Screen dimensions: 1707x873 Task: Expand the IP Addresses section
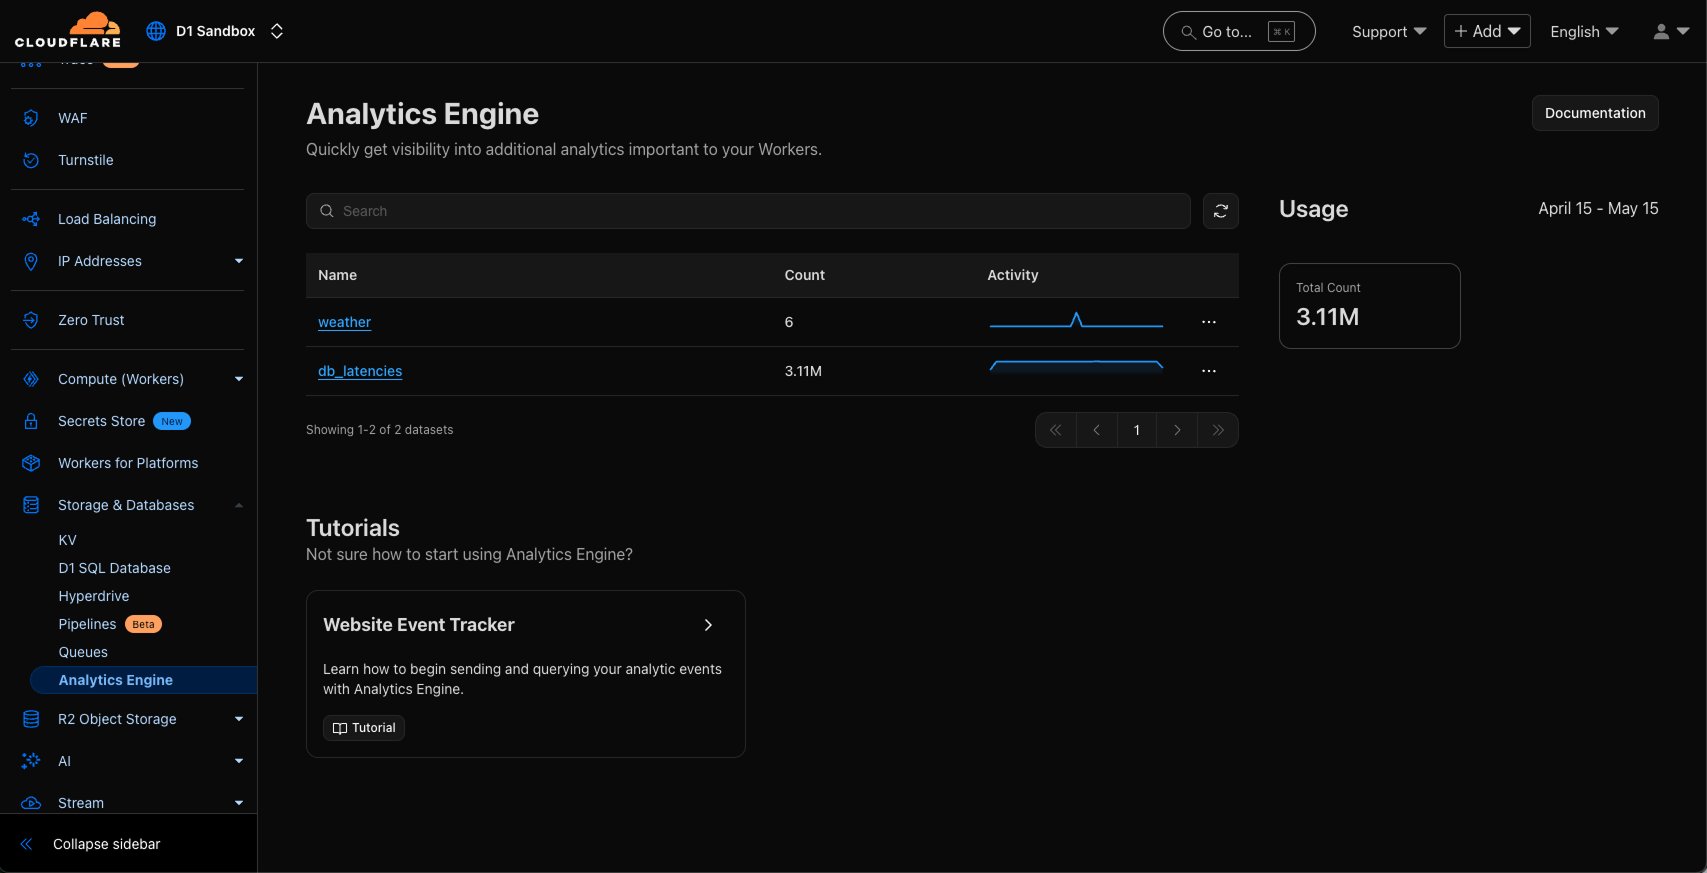239,261
